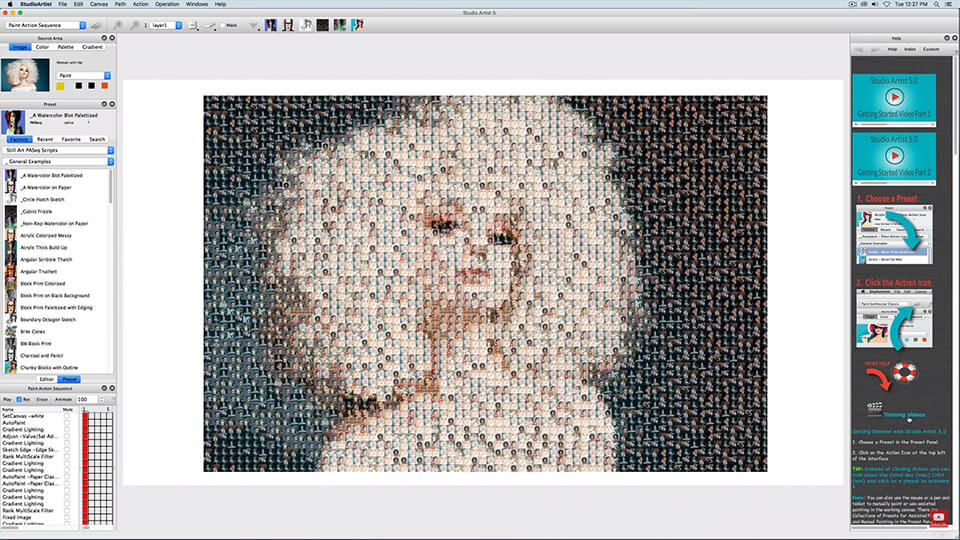The image size is (960, 540).
Task: Click the action icon beside Paint Action Sequence
Action: click(96, 25)
